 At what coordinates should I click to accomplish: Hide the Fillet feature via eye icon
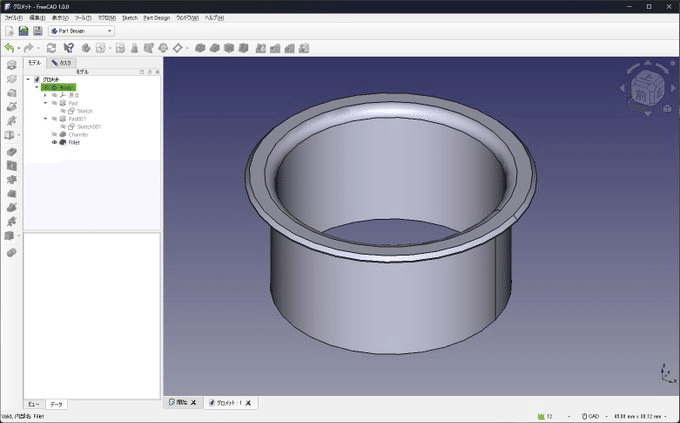(x=55, y=142)
